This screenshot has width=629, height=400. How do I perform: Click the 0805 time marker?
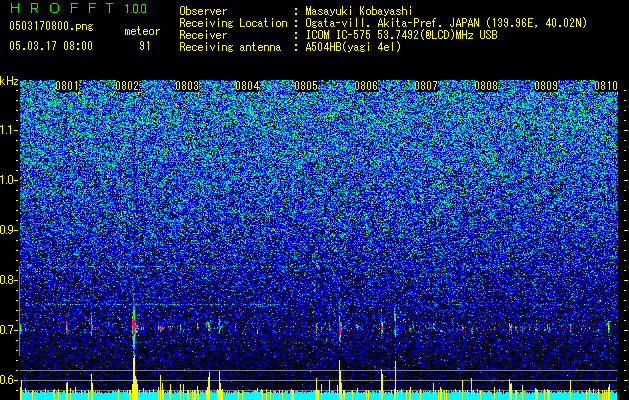click(x=306, y=86)
